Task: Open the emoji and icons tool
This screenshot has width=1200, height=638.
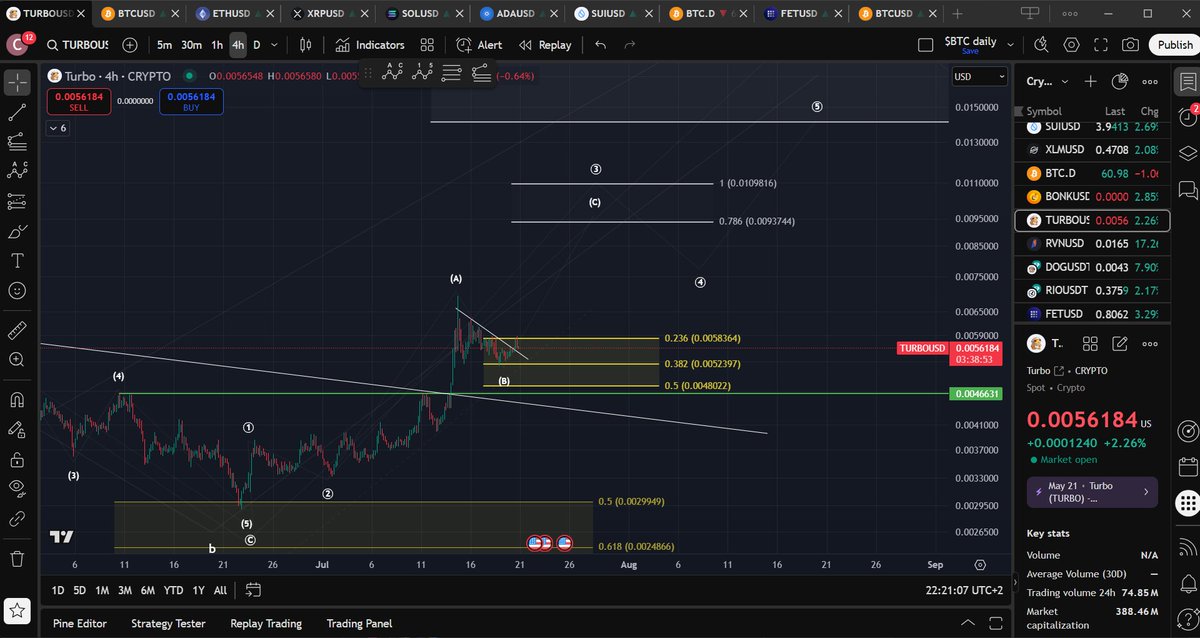Action: [x=17, y=290]
